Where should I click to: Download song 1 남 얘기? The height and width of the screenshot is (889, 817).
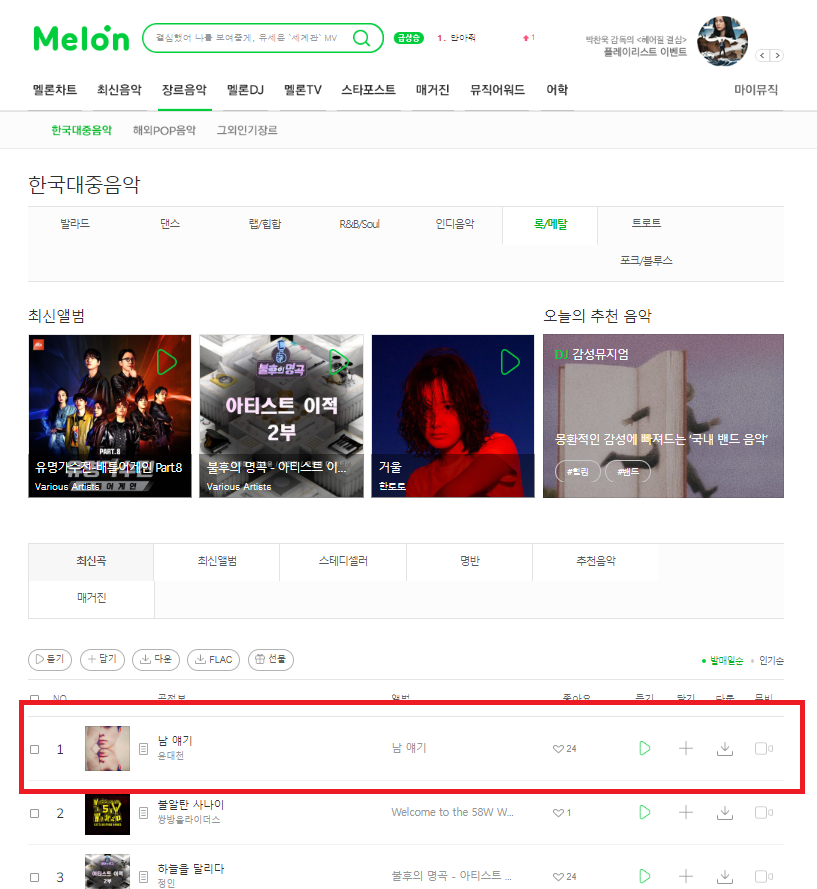[725, 748]
